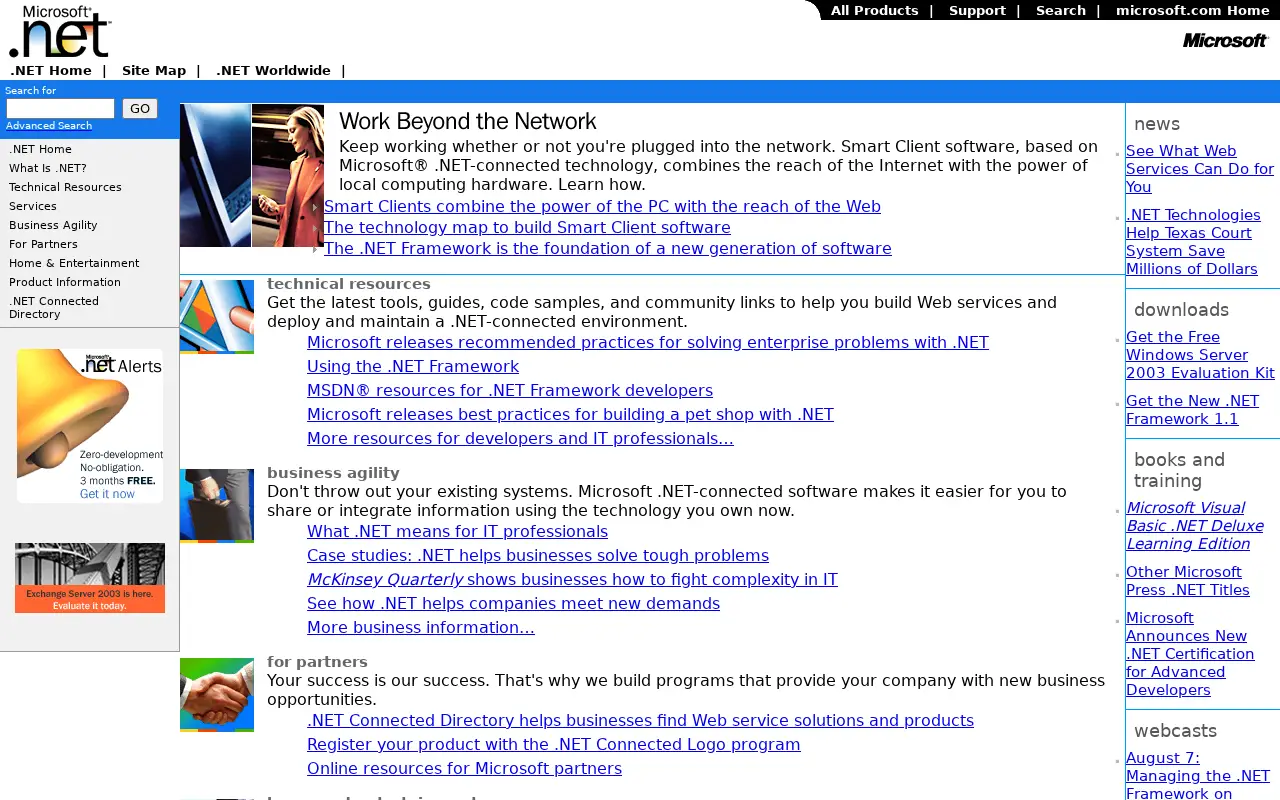Open See What Web Services Can Do news link
The width and height of the screenshot is (1280, 800).
point(1200,169)
